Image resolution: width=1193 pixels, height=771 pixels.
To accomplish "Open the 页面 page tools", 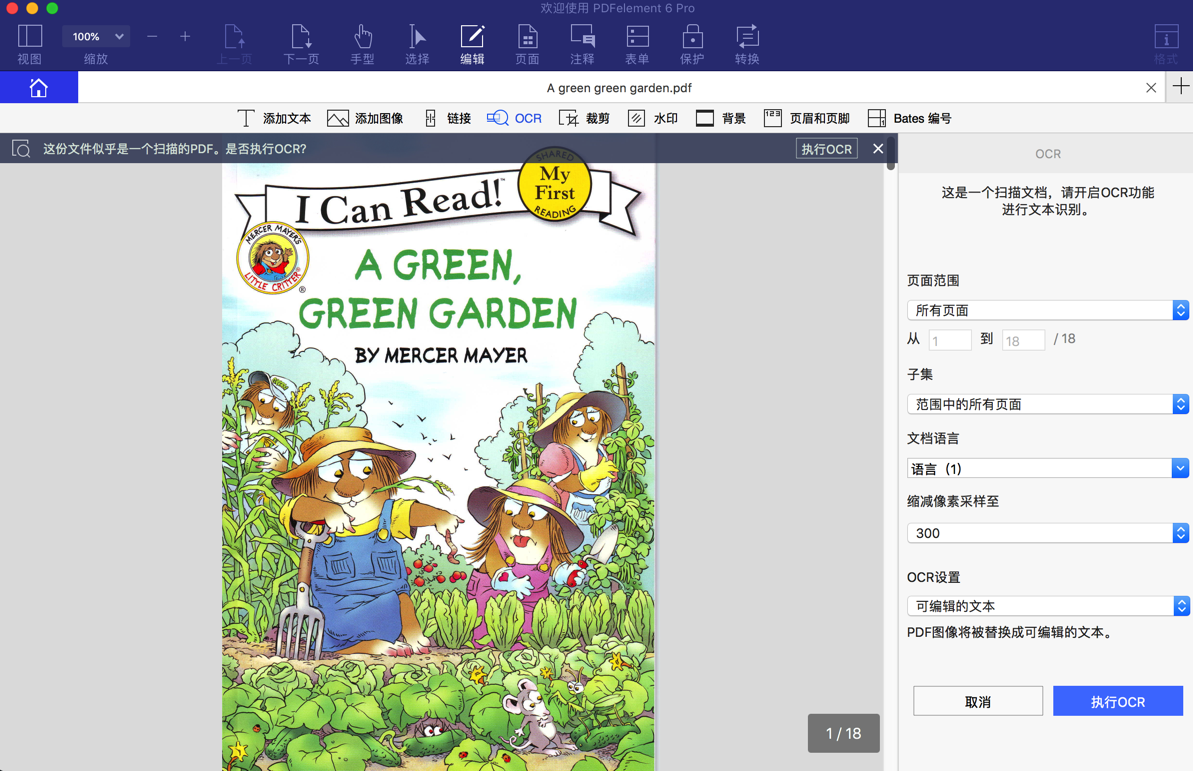I will point(527,44).
